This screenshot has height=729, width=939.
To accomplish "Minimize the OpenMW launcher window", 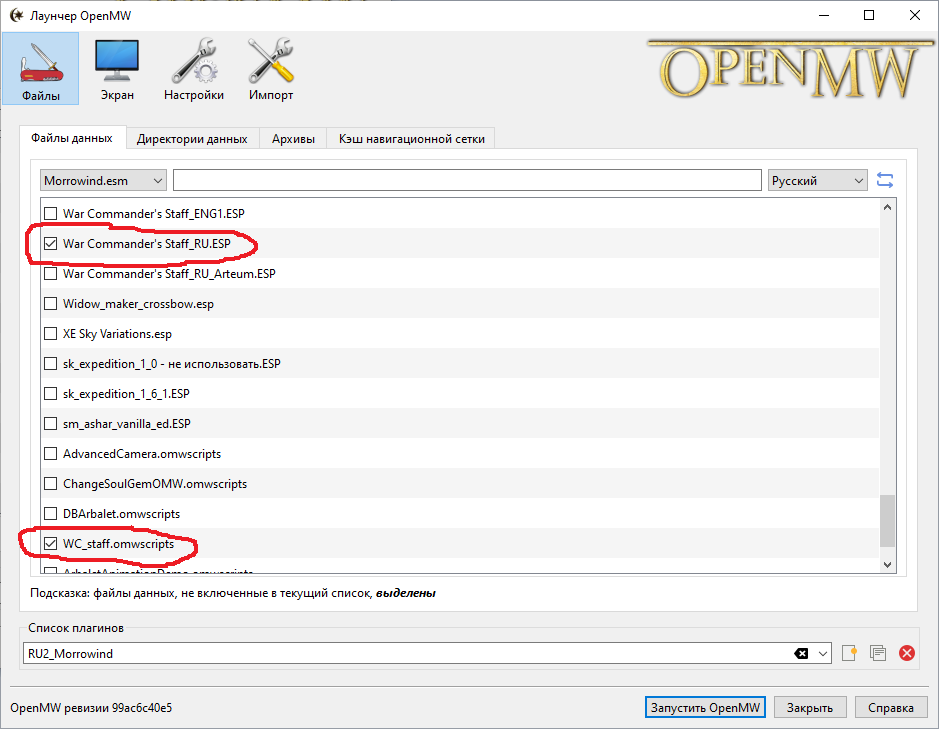I will (x=824, y=16).
